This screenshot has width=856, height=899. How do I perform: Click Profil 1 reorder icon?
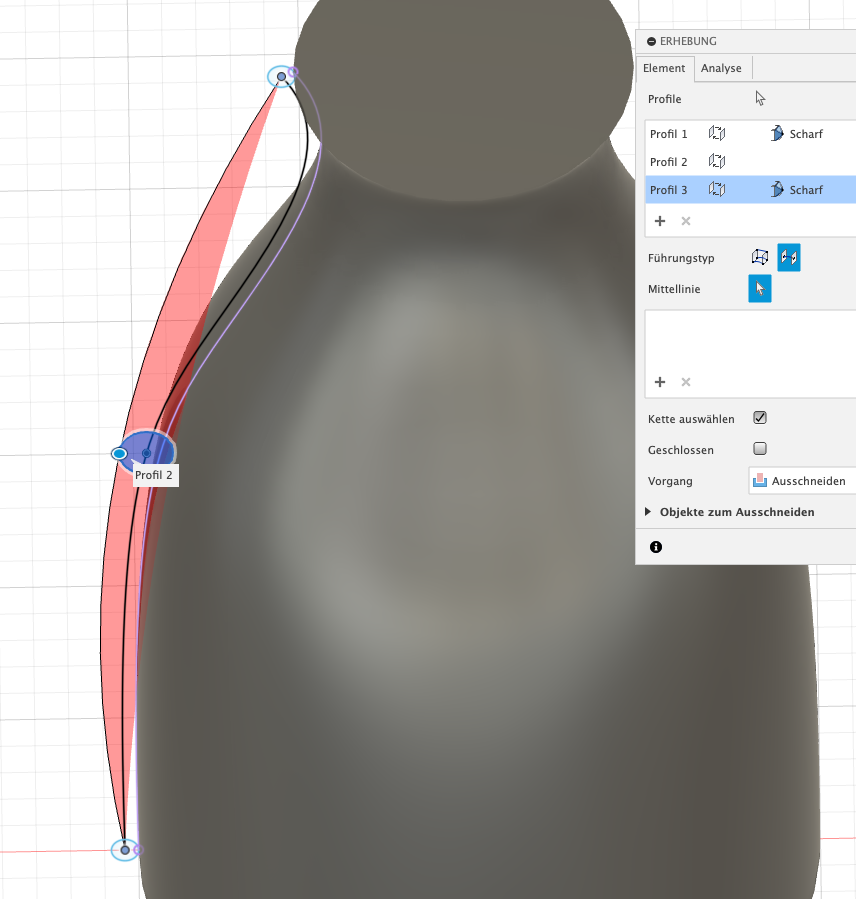[716, 134]
